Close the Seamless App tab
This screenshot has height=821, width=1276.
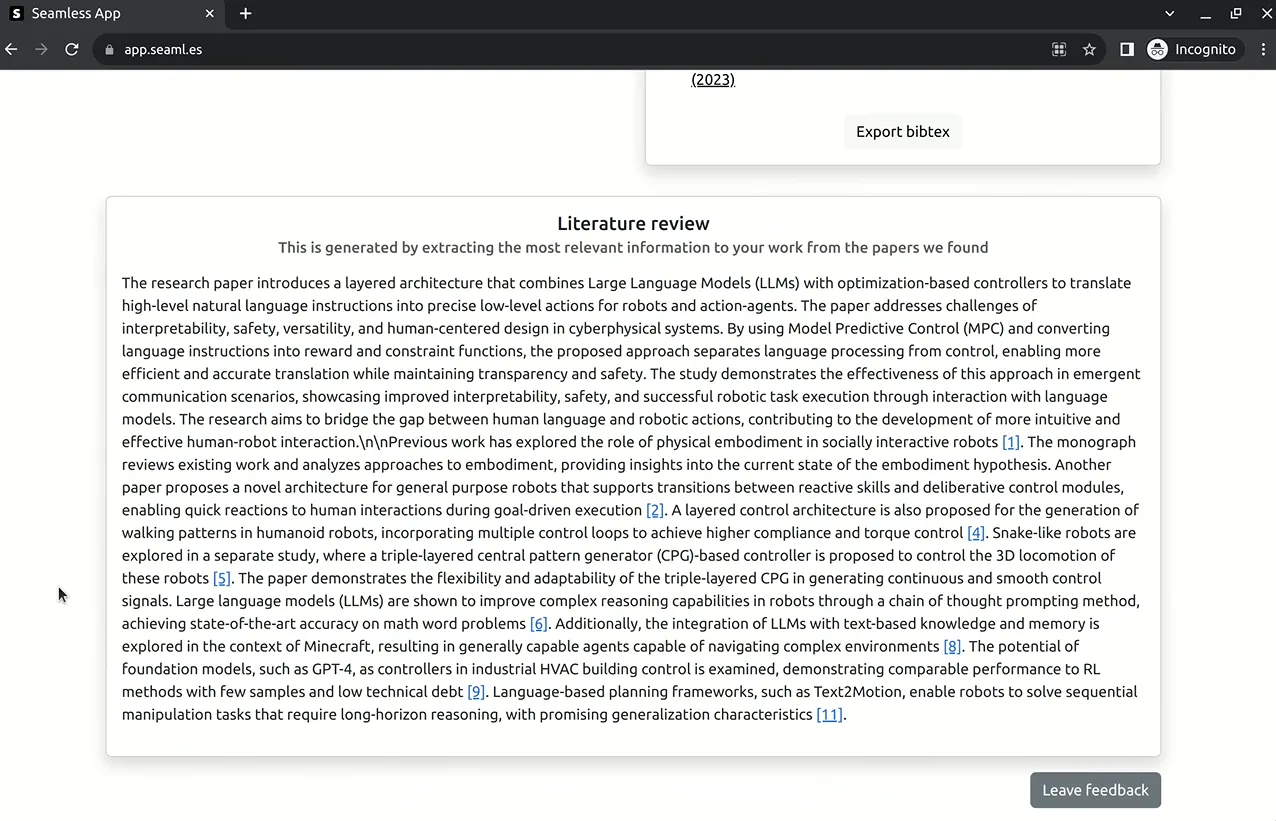coord(209,13)
